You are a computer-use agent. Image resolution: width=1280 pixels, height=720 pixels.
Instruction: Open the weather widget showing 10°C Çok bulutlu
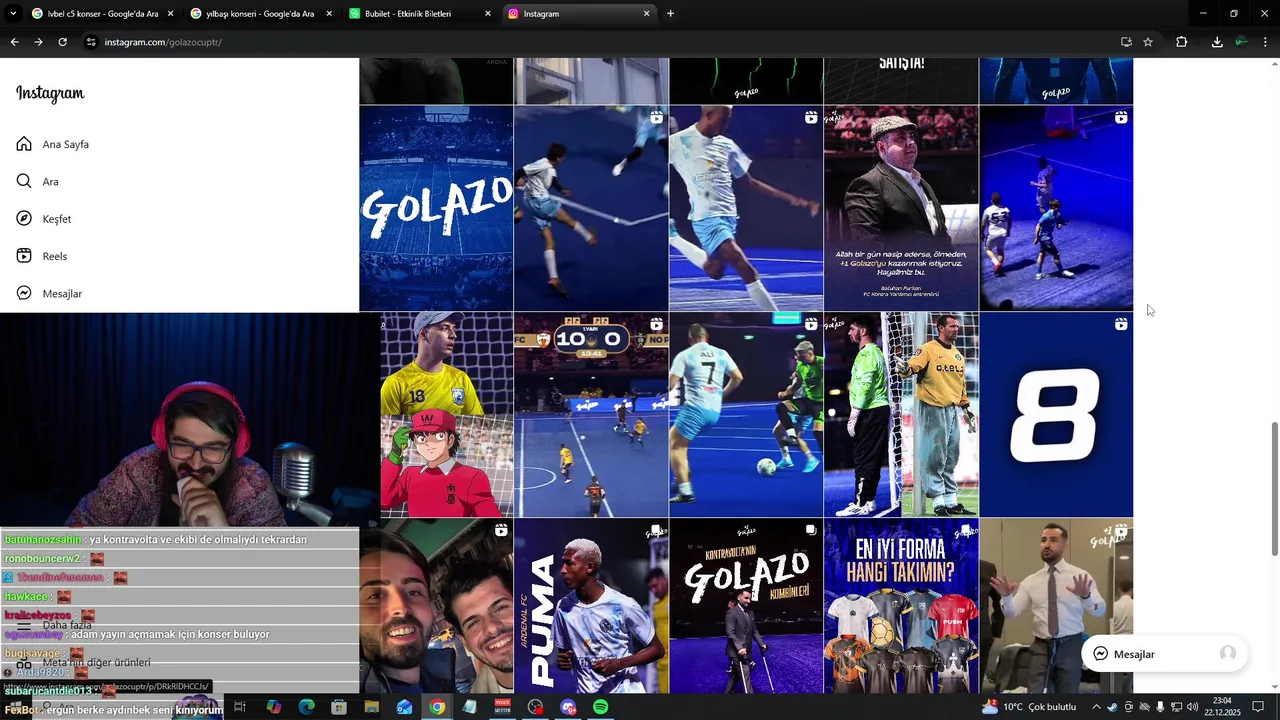[1029, 707]
